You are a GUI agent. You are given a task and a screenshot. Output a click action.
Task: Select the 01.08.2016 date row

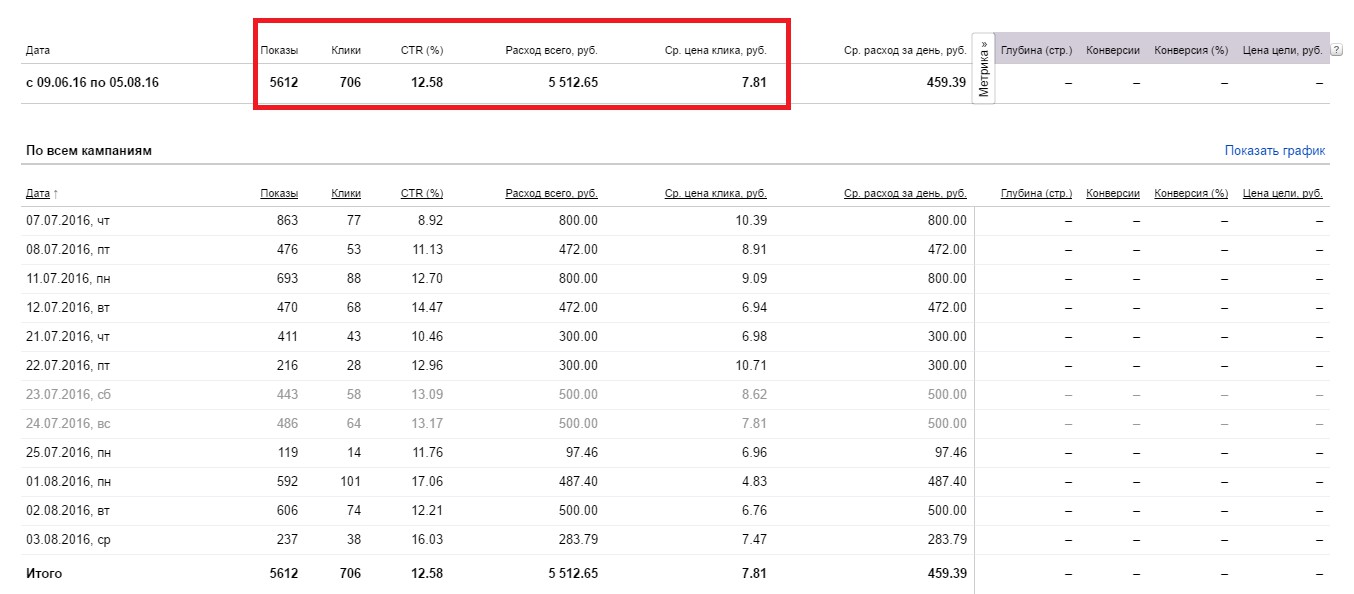pyautogui.click(x=677, y=482)
